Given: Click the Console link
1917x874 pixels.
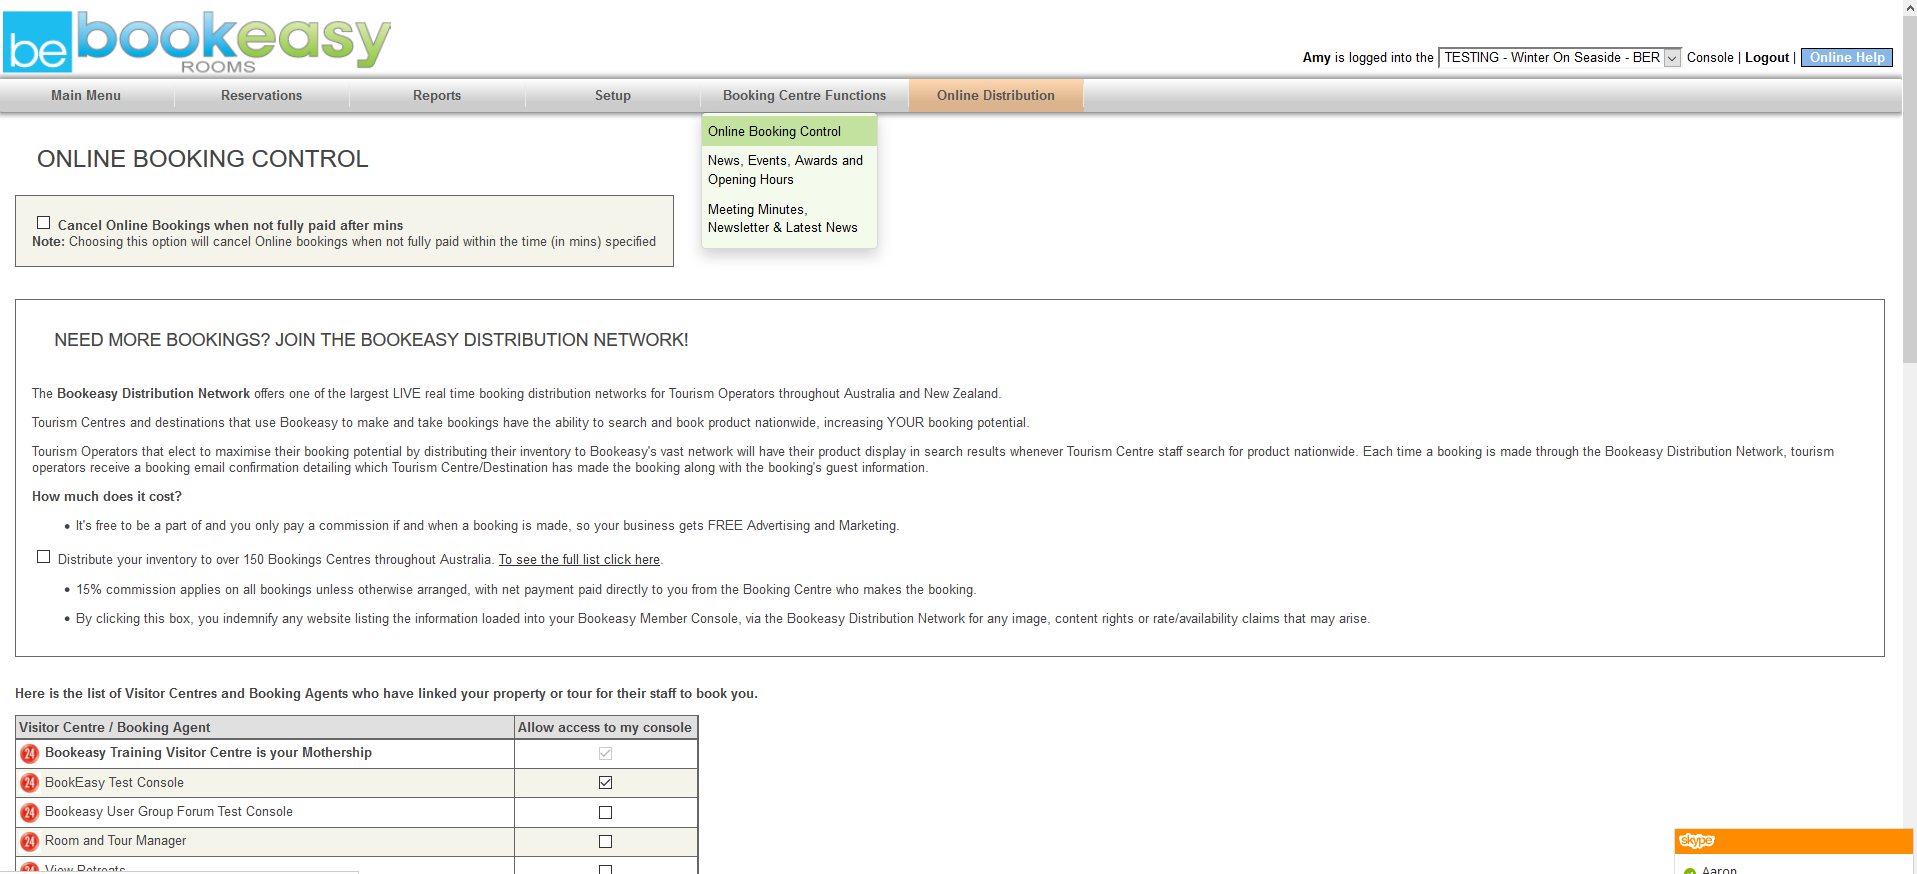Looking at the screenshot, I should point(1710,58).
